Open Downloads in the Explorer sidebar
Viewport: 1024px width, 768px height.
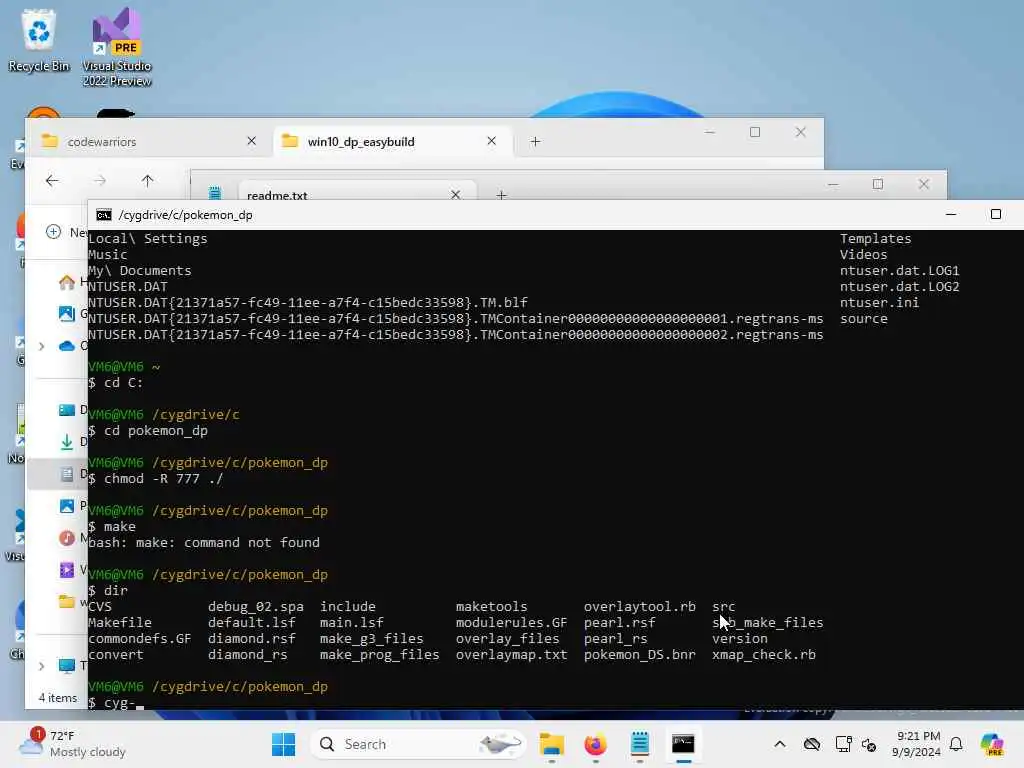pos(67,442)
